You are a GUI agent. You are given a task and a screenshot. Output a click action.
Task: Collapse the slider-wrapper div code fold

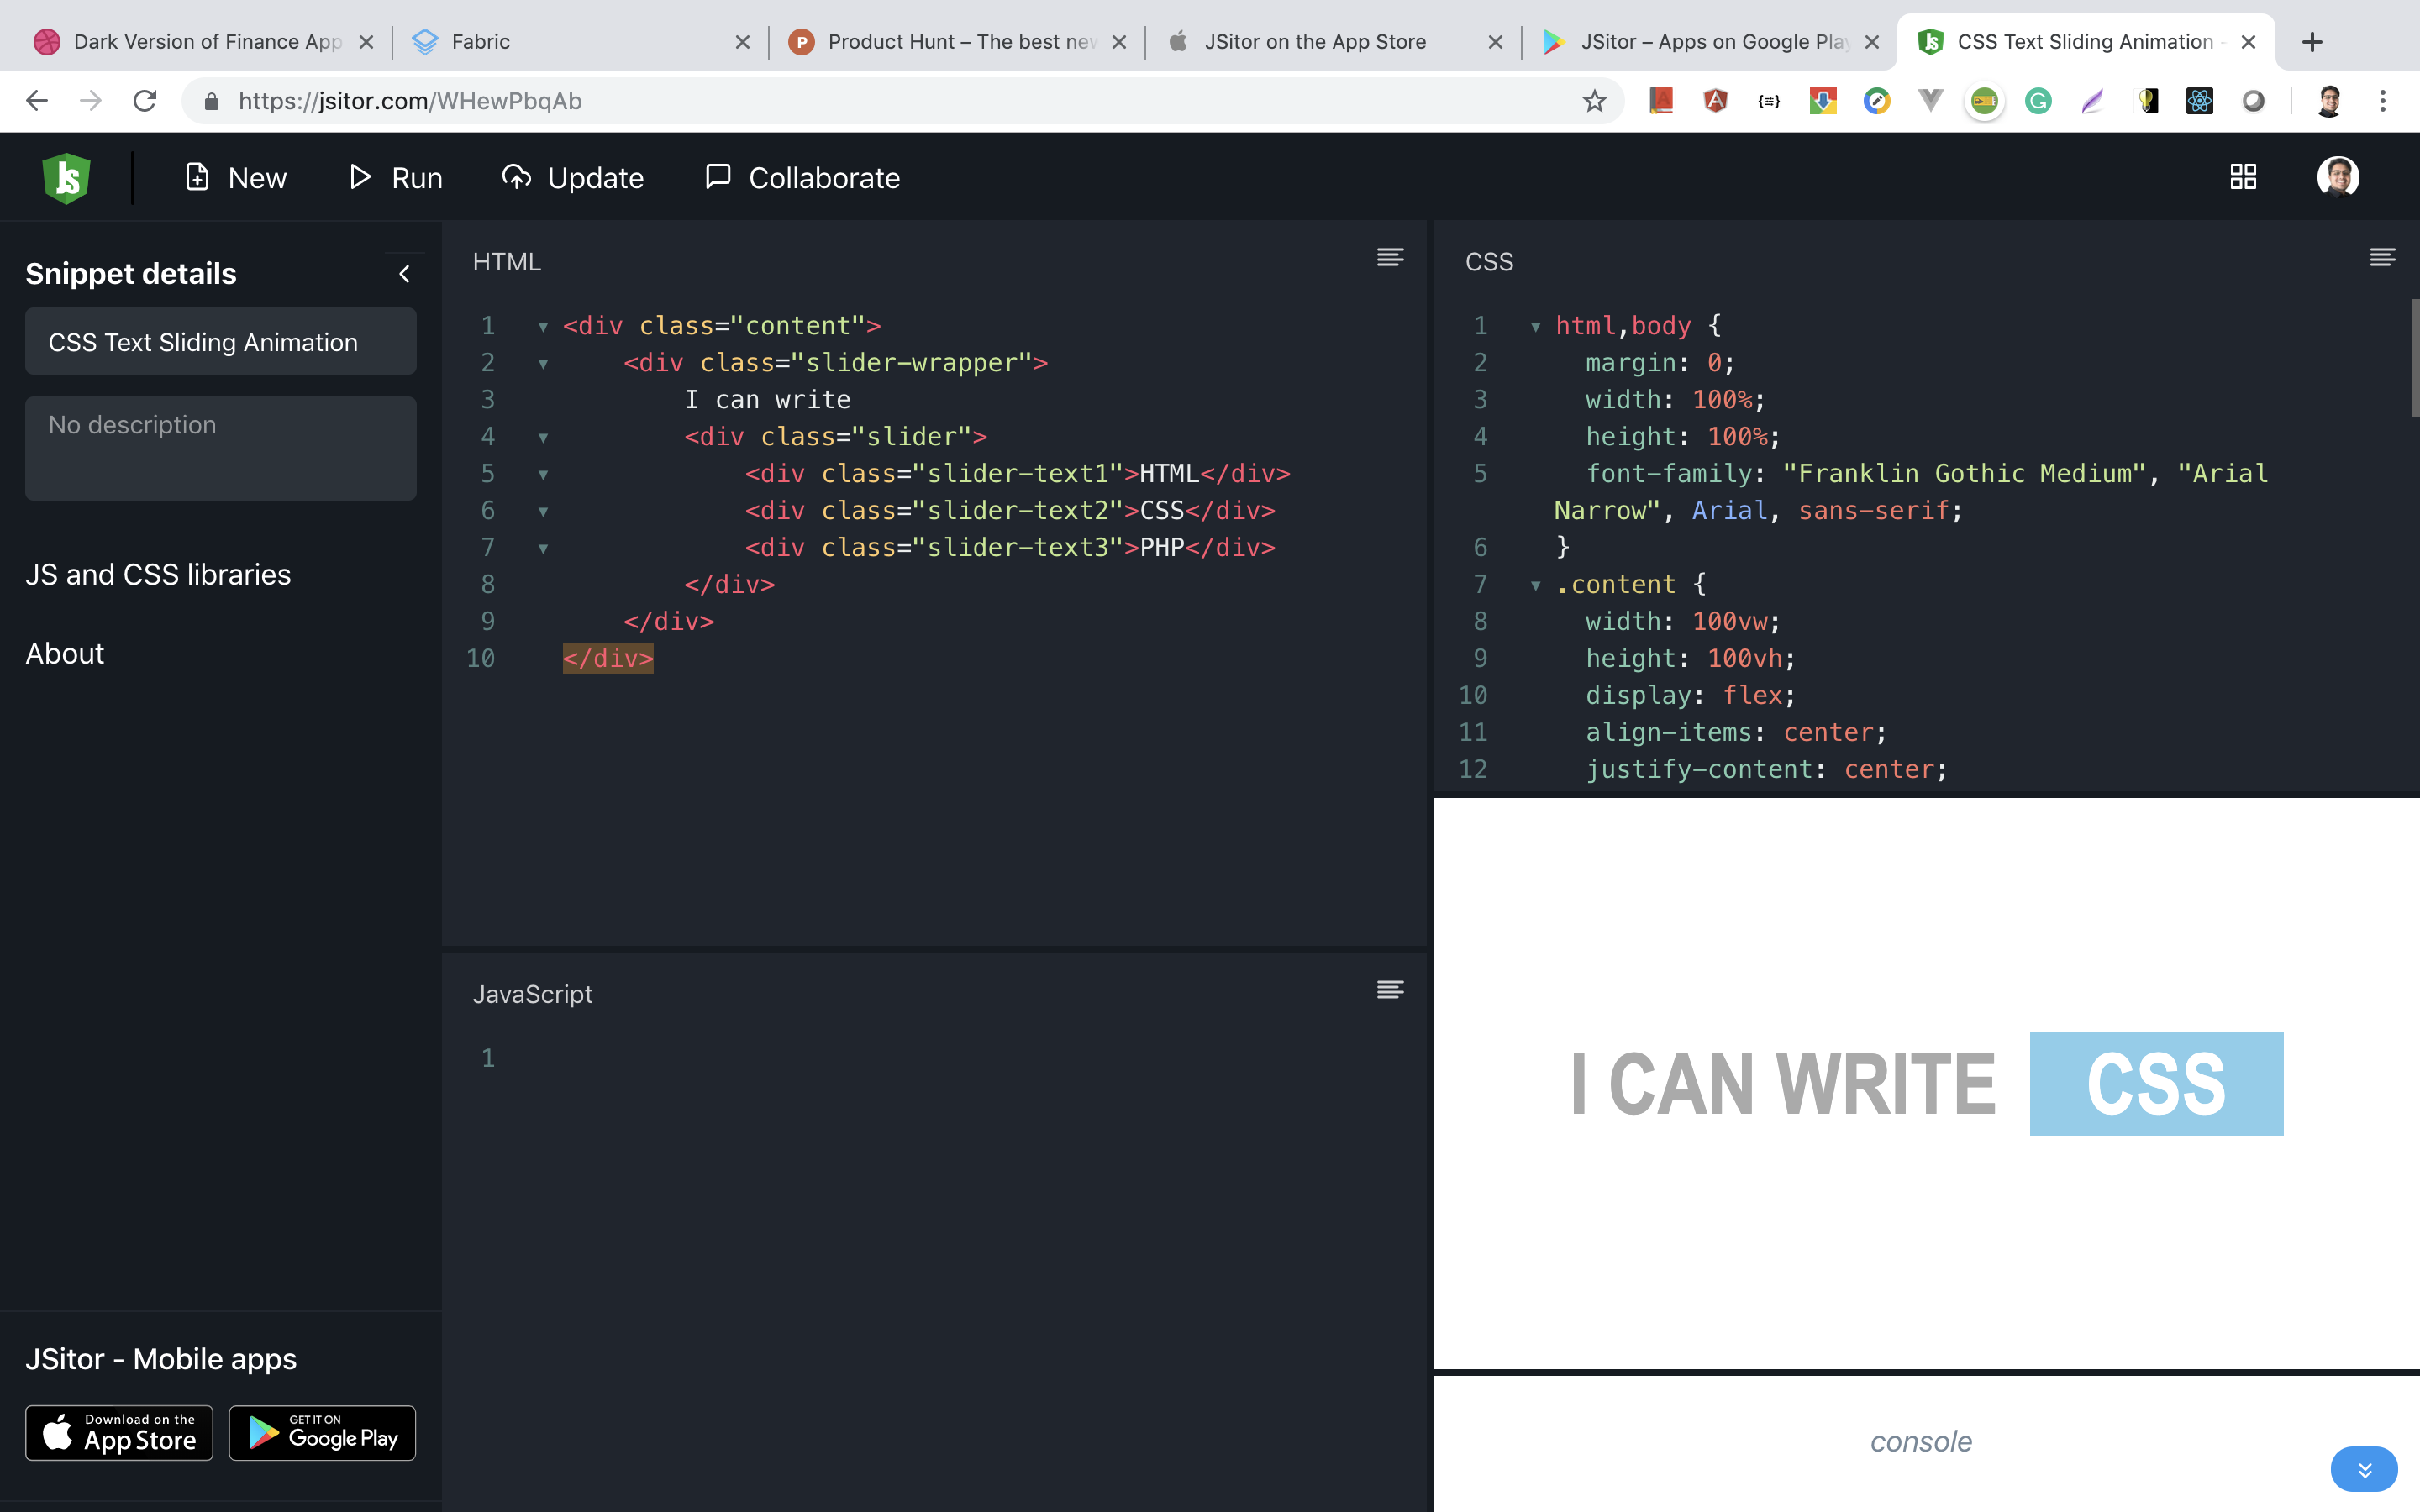[x=543, y=363]
